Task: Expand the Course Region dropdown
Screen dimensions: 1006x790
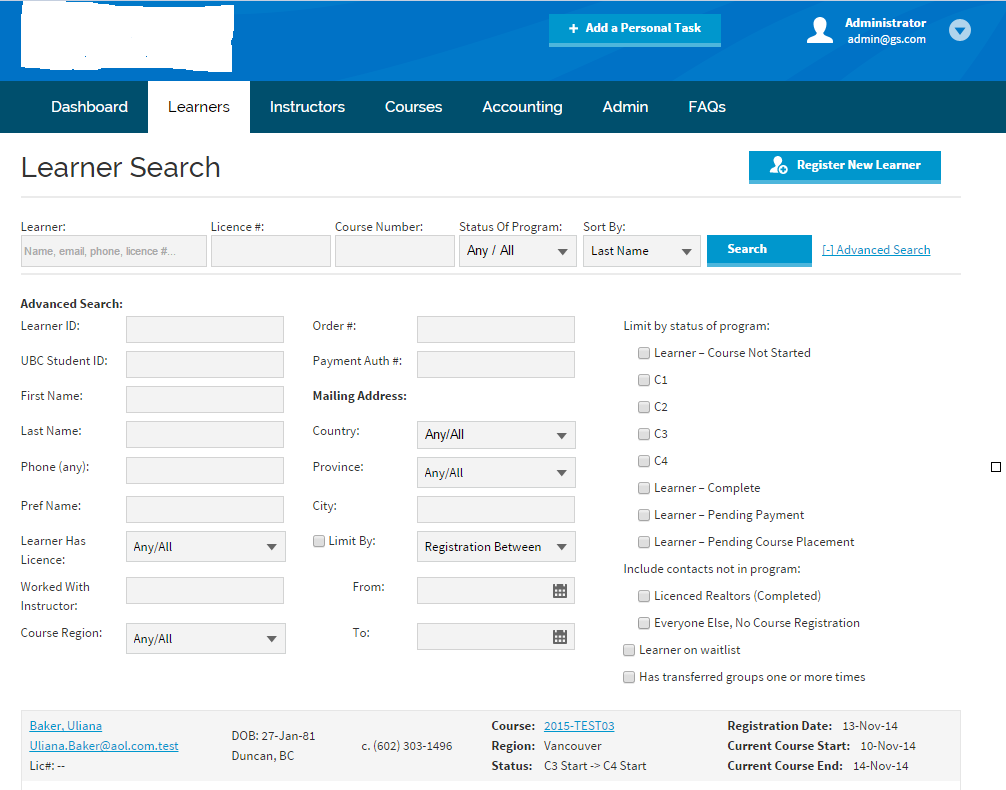Action: [x=205, y=639]
